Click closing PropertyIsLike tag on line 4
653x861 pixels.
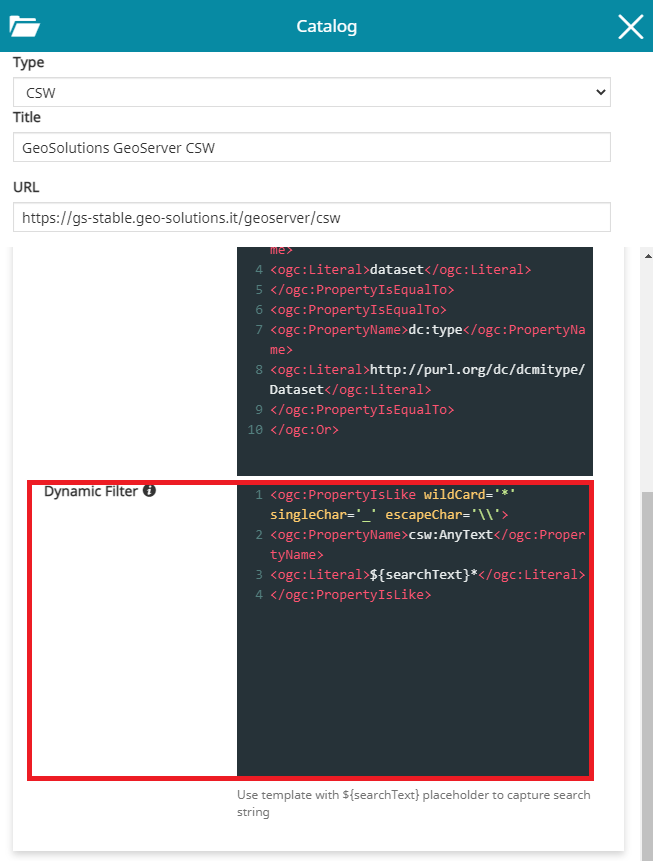350,595
